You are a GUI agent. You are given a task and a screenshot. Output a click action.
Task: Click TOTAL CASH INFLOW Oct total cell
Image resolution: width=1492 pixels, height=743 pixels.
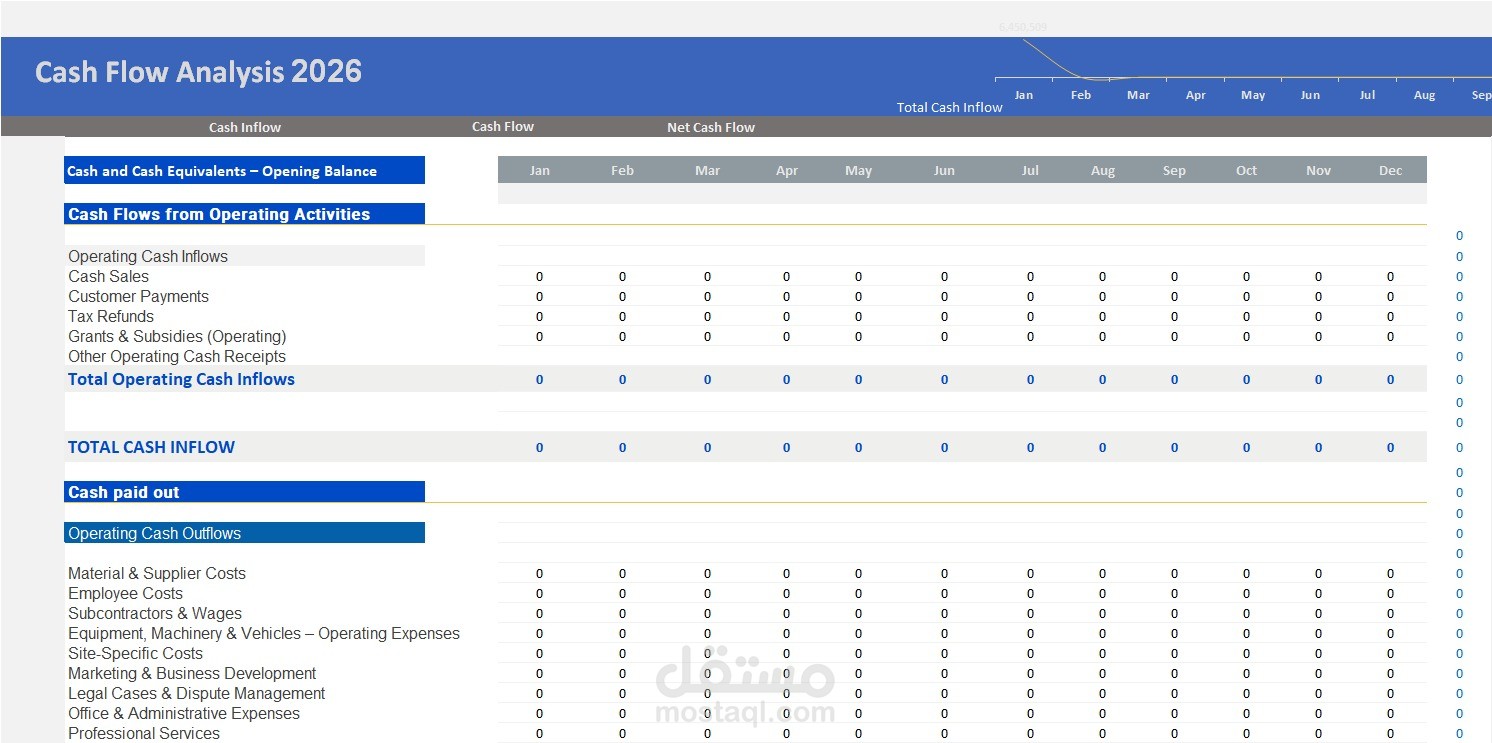click(1246, 447)
